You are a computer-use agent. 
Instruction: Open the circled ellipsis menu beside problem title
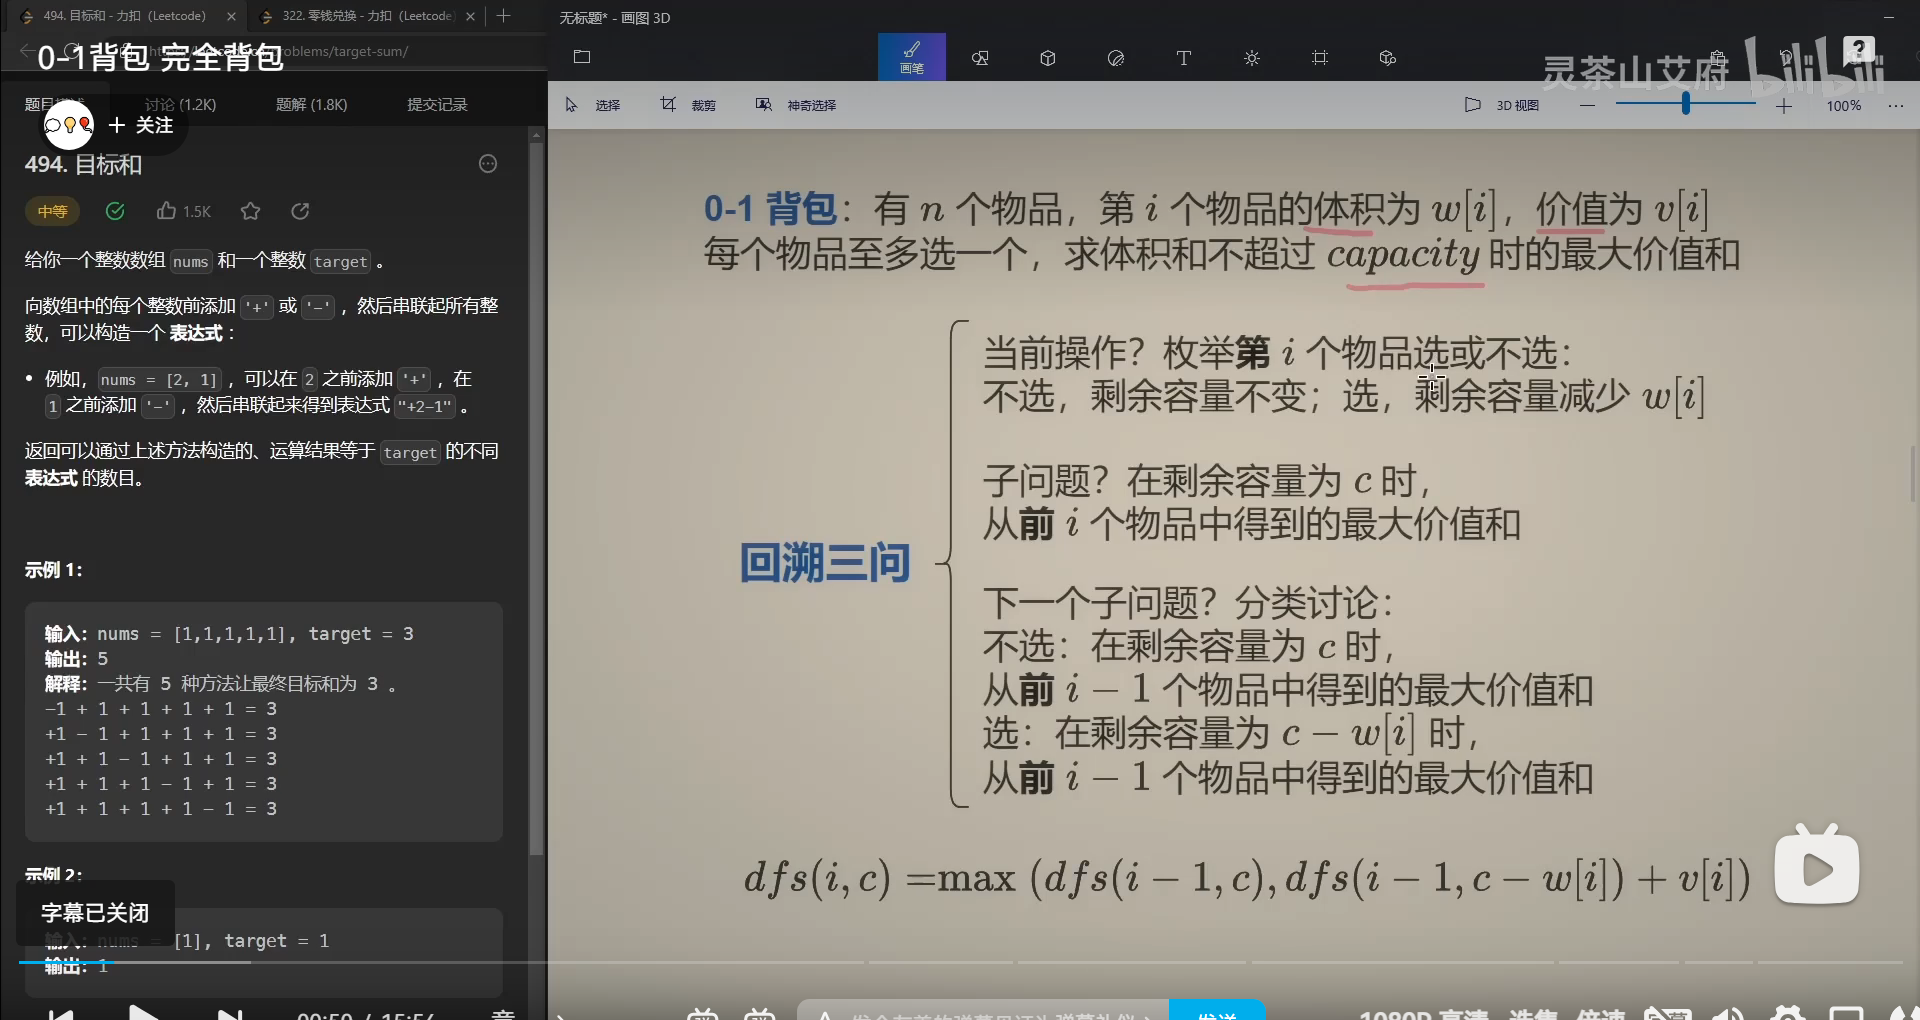click(x=488, y=164)
